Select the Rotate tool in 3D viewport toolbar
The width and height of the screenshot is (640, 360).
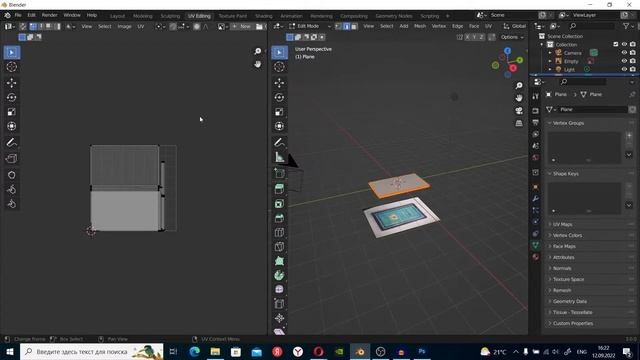(x=279, y=97)
